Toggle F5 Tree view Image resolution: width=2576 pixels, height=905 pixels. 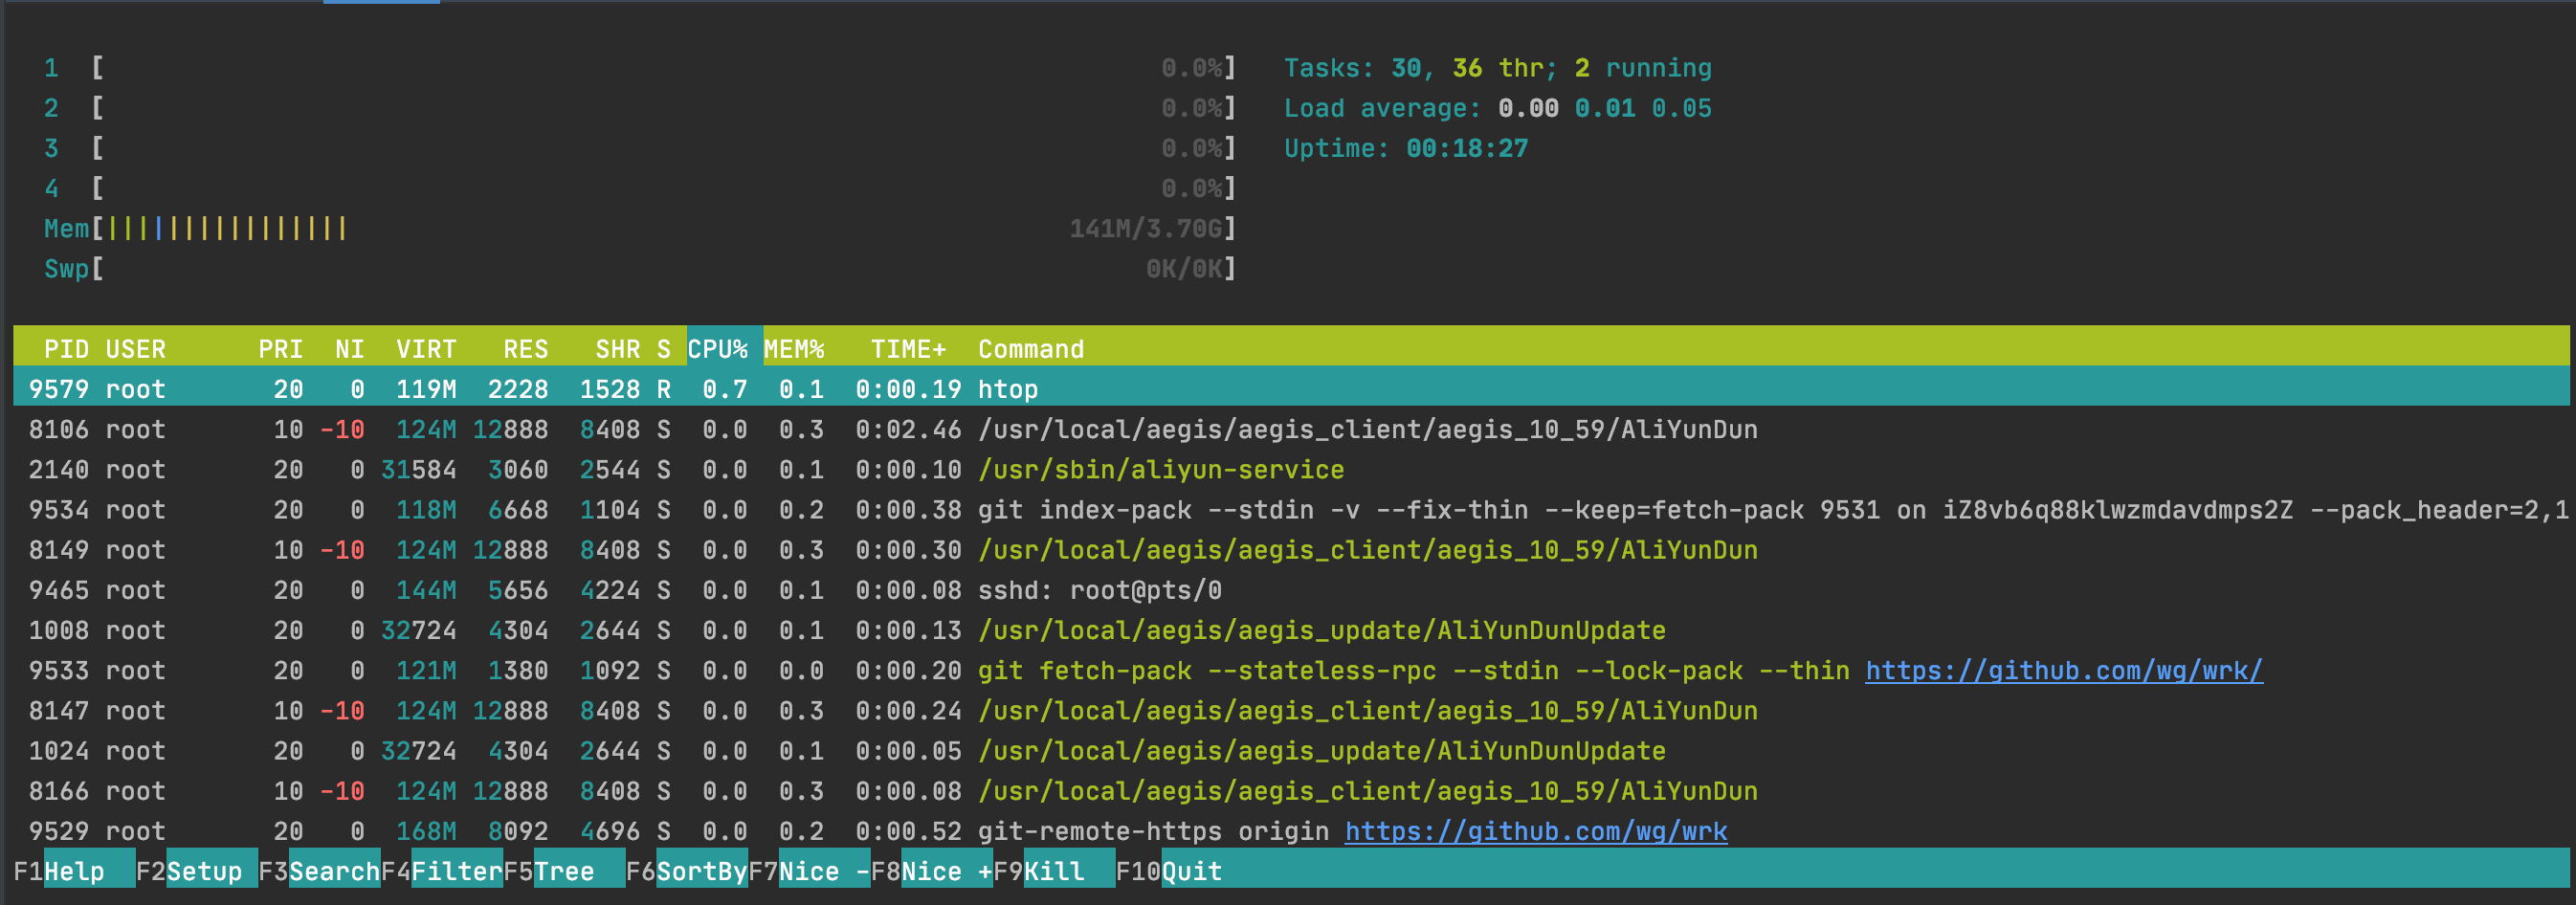click(564, 871)
